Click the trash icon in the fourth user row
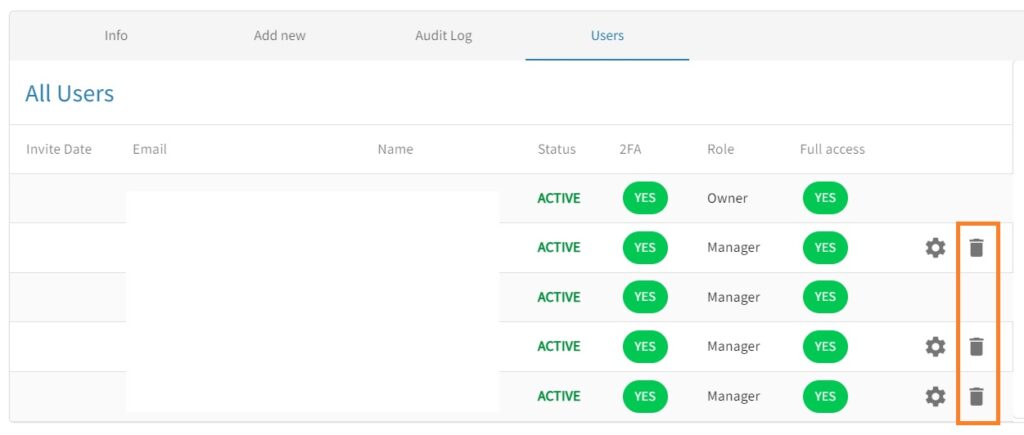The image size is (1024, 435). (x=976, y=347)
